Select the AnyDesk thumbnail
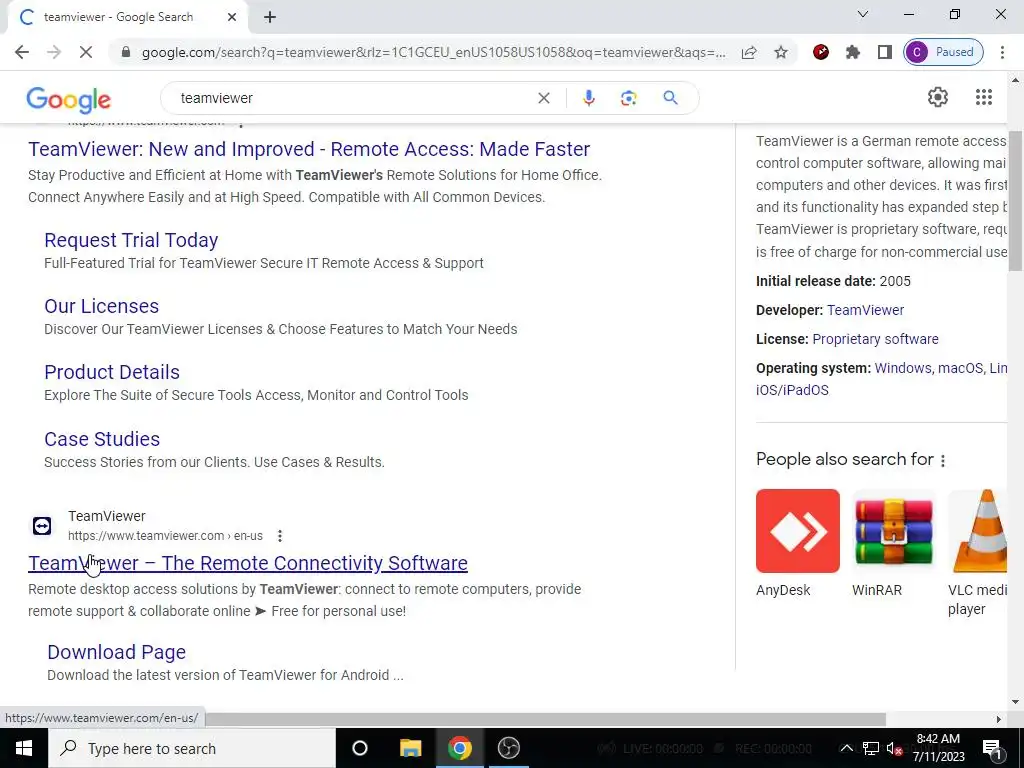The height and width of the screenshot is (768, 1024). [x=797, y=531]
